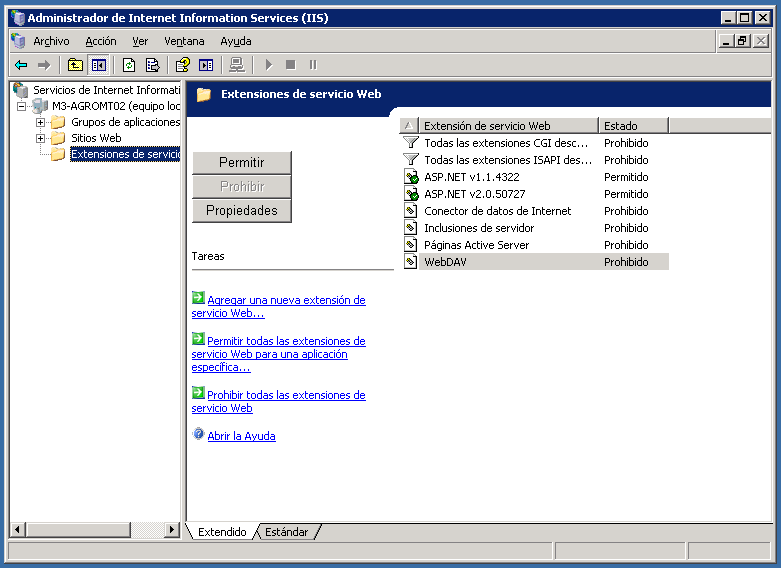Click the Refresh toolbar icon

pos(129,65)
